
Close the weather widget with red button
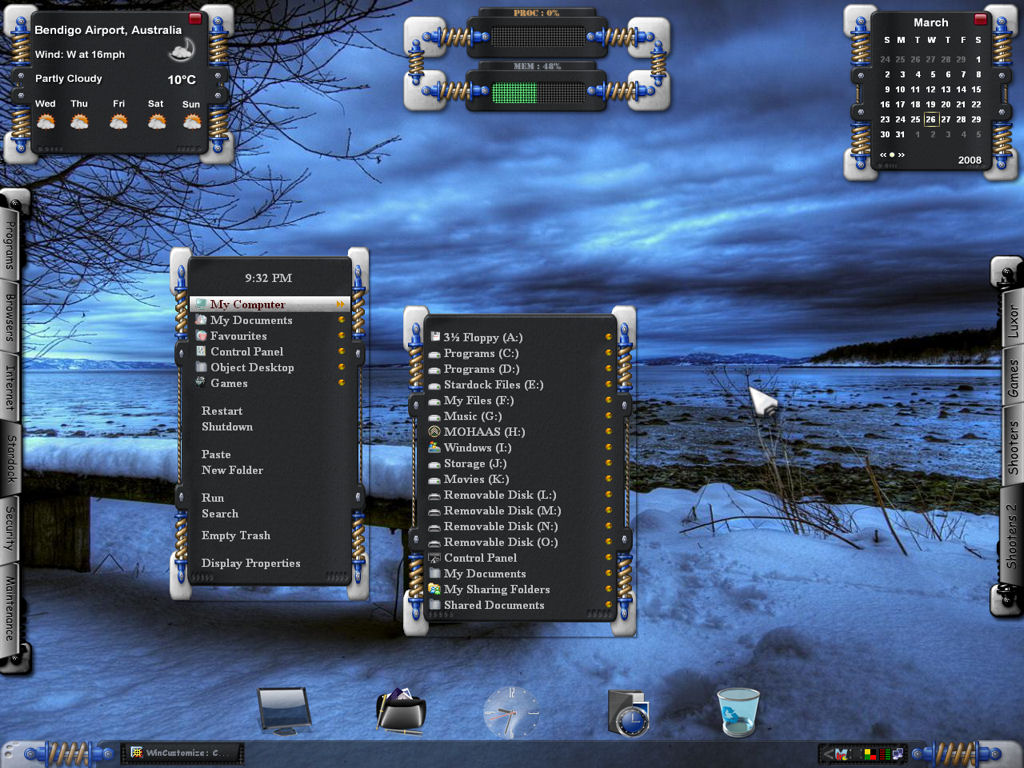[195, 18]
